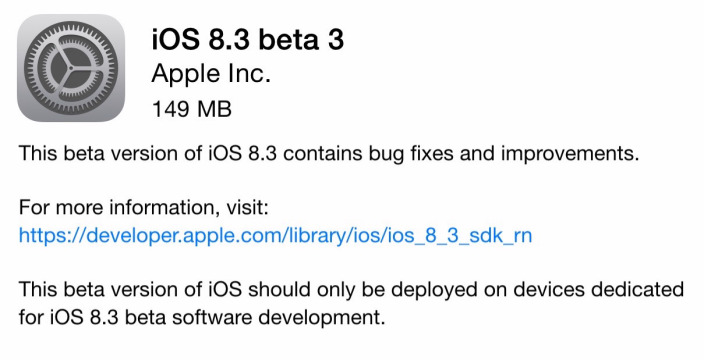
Task: Click the 'For more information, visit:' text
Action: tap(144, 208)
